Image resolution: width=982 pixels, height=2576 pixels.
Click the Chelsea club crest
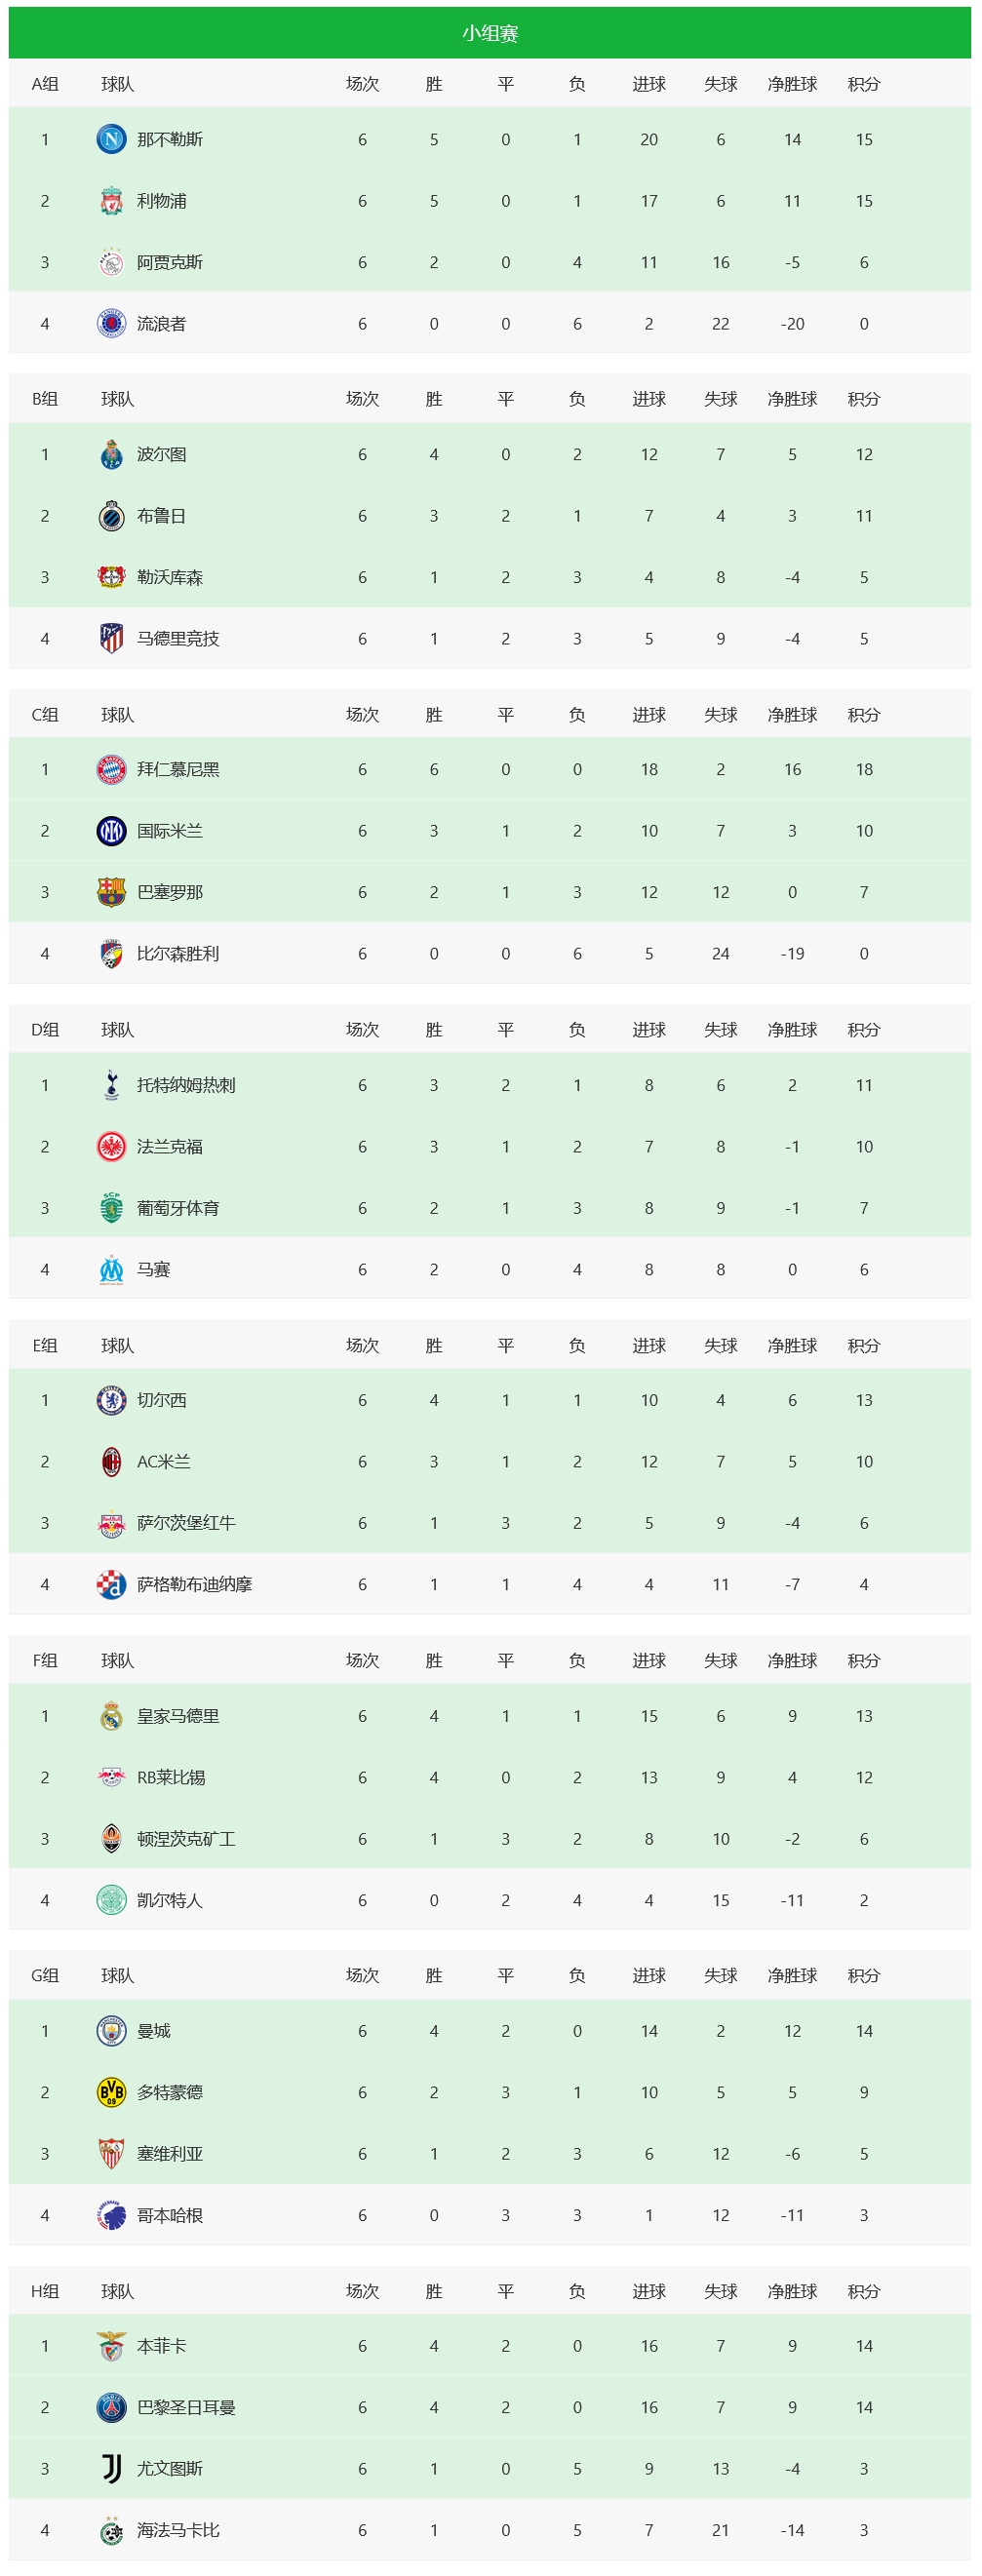[111, 1400]
